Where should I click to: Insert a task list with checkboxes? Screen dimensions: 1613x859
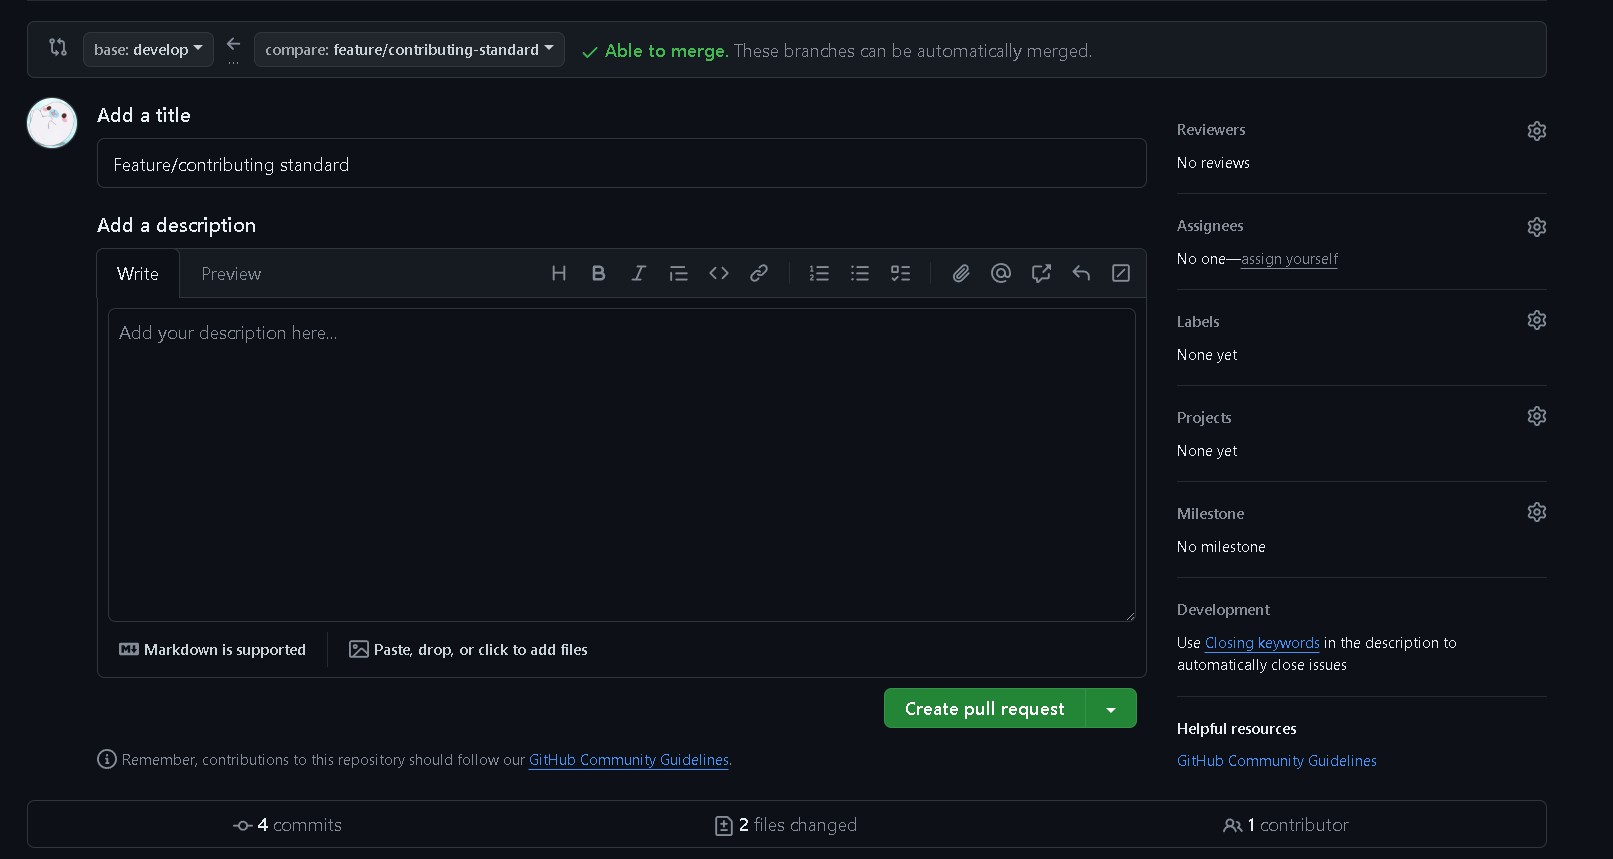click(x=900, y=273)
